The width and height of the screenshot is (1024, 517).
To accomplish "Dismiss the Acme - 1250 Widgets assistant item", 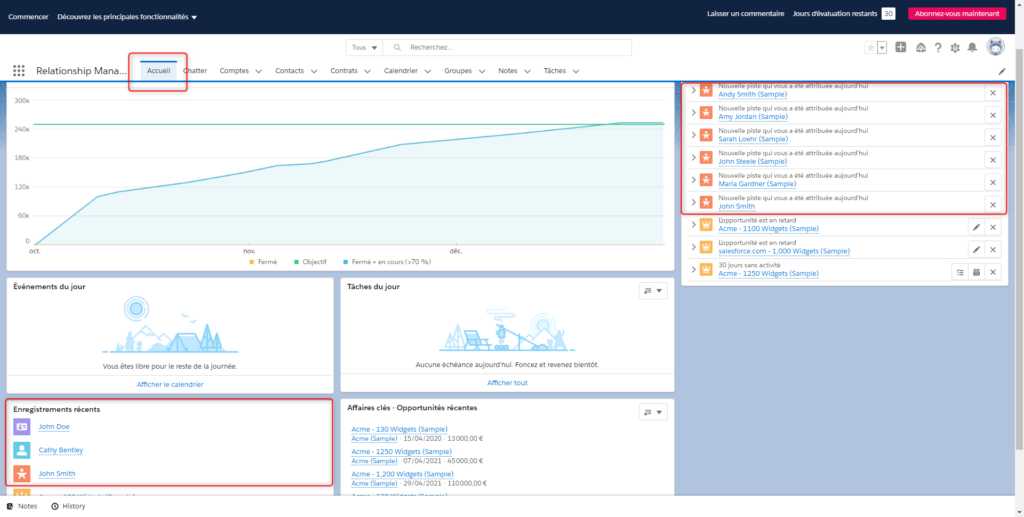I will (993, 272).
